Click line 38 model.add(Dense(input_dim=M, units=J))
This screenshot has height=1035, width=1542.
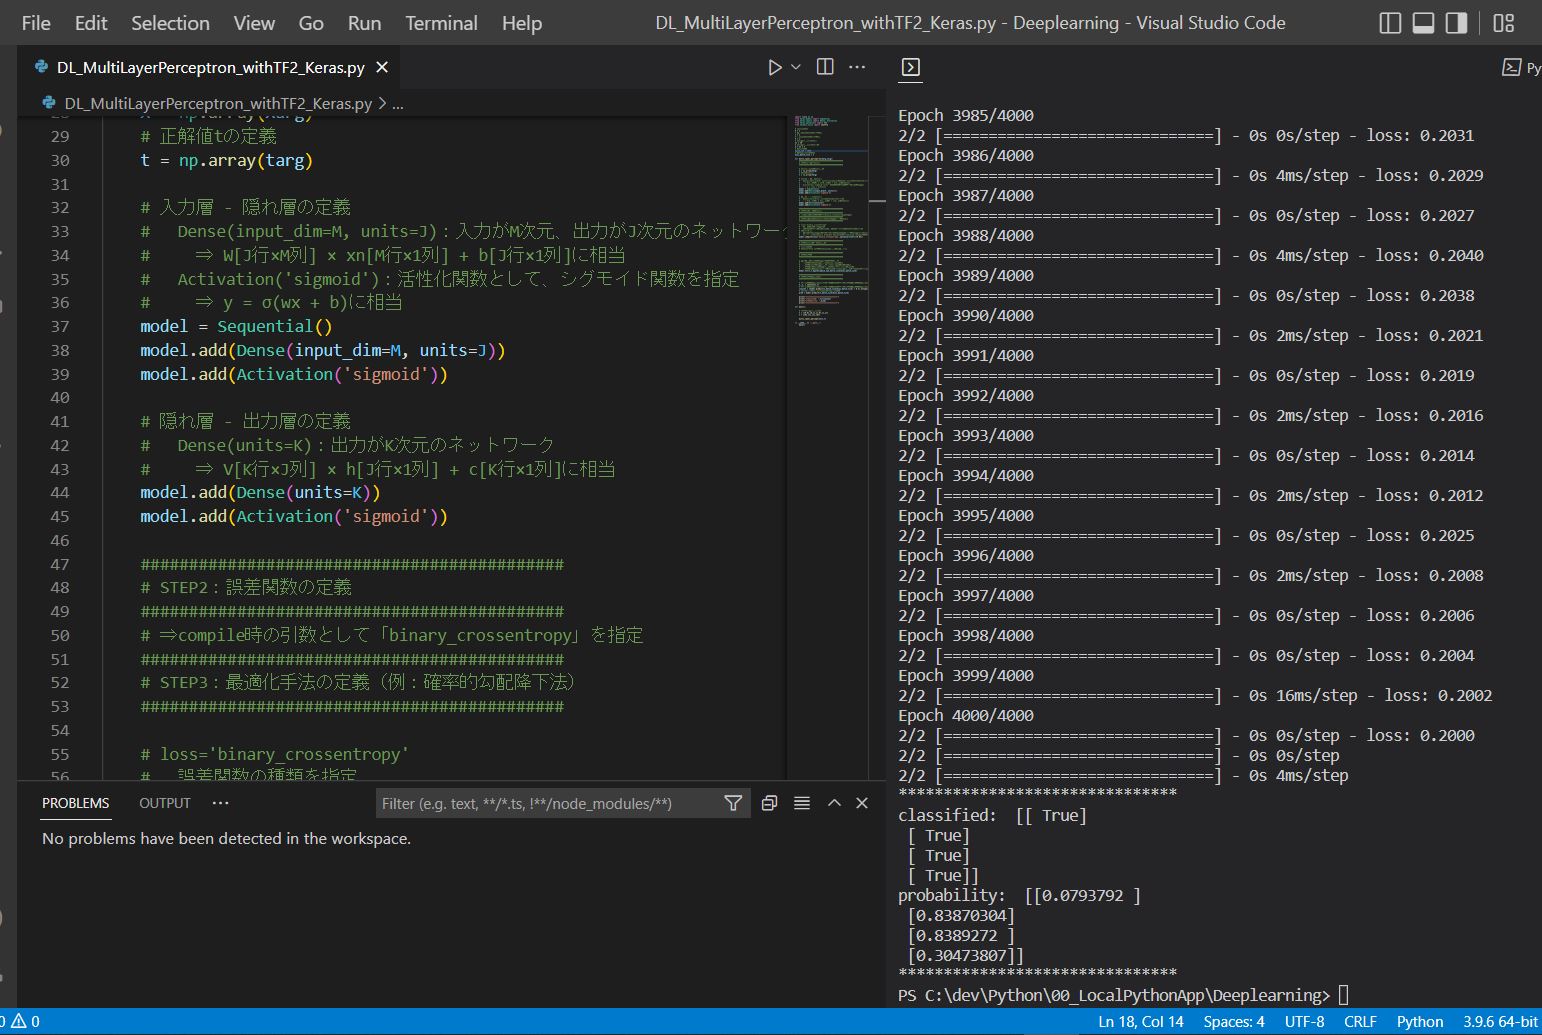[x=322, y=350]
